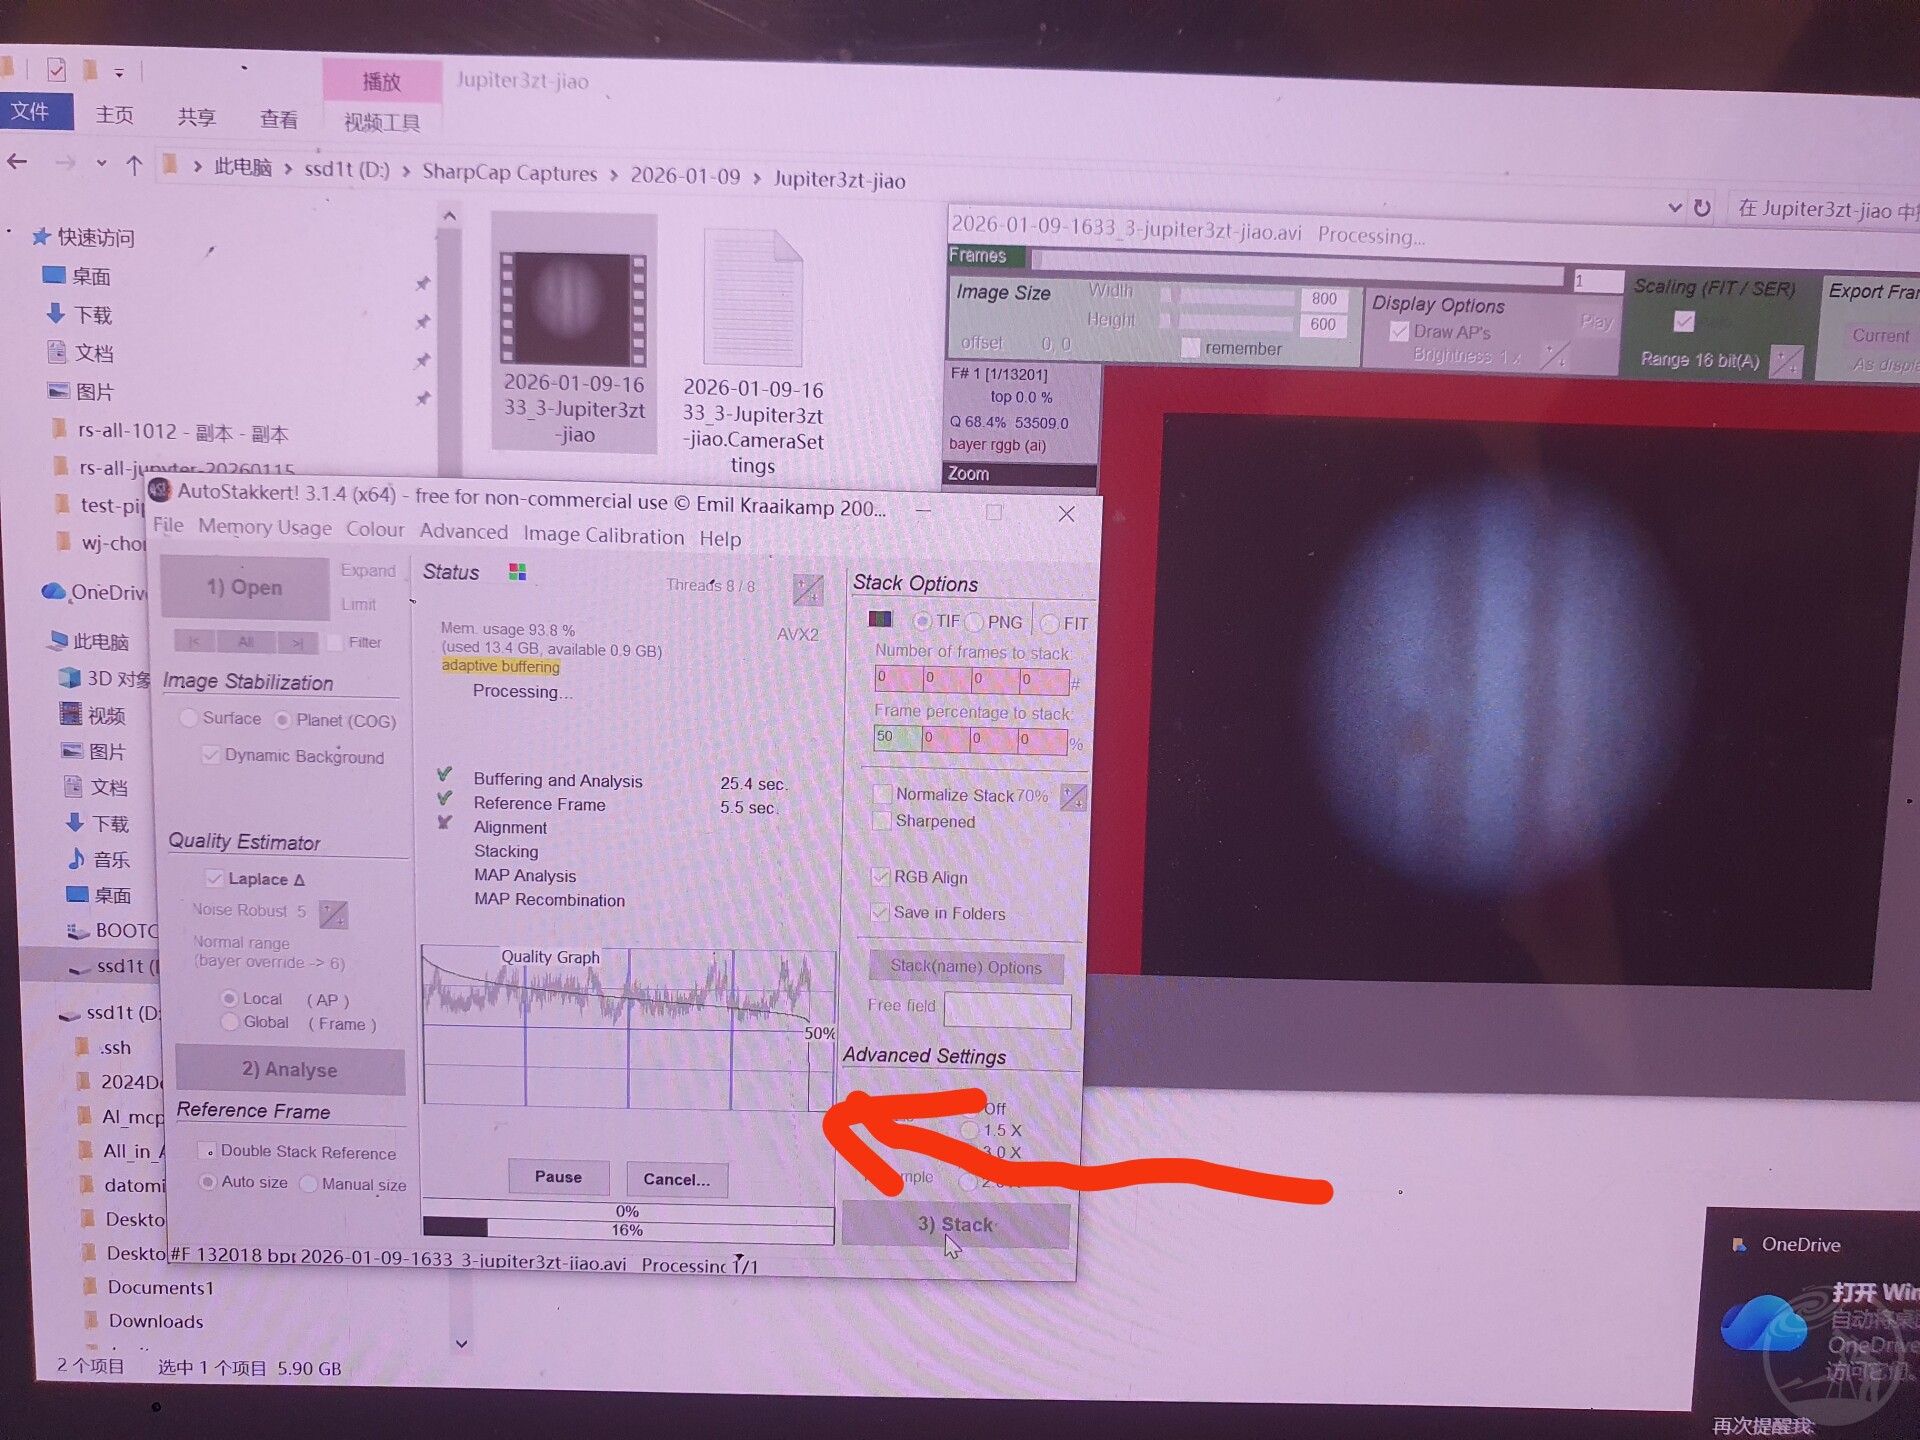Click the Explorer refresh icon

1701,208
